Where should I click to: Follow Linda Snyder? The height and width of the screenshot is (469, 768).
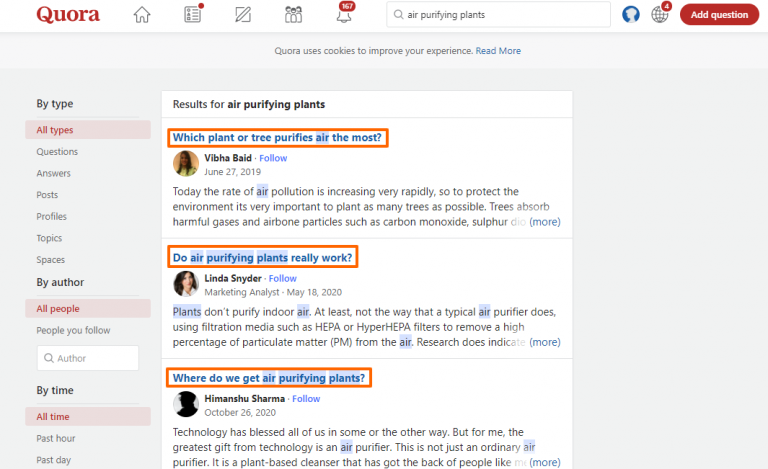283,279
